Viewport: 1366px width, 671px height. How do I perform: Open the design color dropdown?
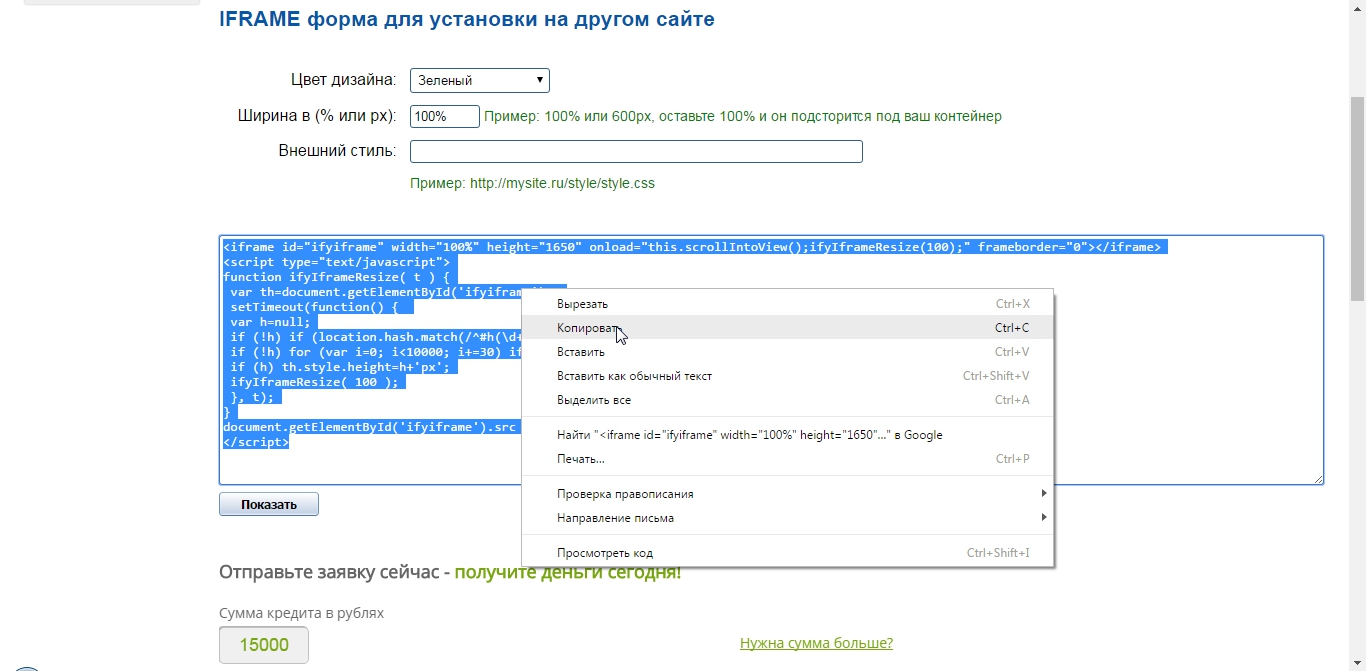[x=479, y=80]
